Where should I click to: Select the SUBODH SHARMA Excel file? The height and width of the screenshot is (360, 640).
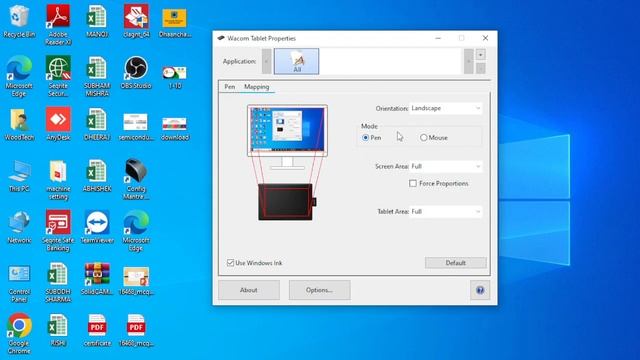(58, 282)
